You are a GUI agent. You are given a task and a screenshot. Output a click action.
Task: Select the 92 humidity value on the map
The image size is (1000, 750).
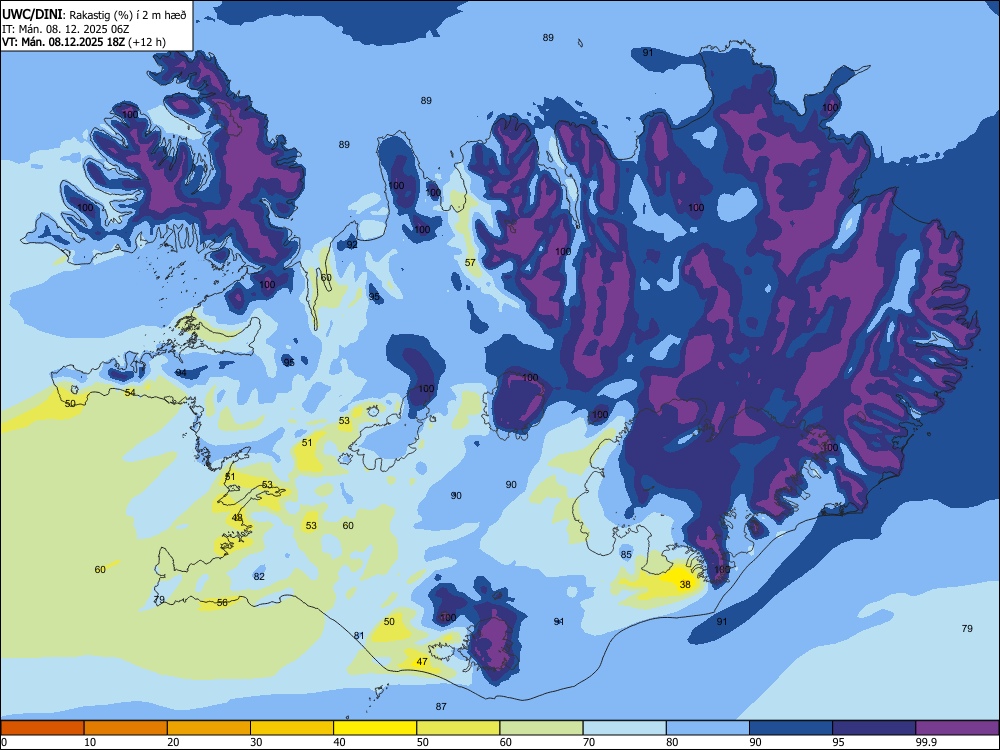pos(352,244)
